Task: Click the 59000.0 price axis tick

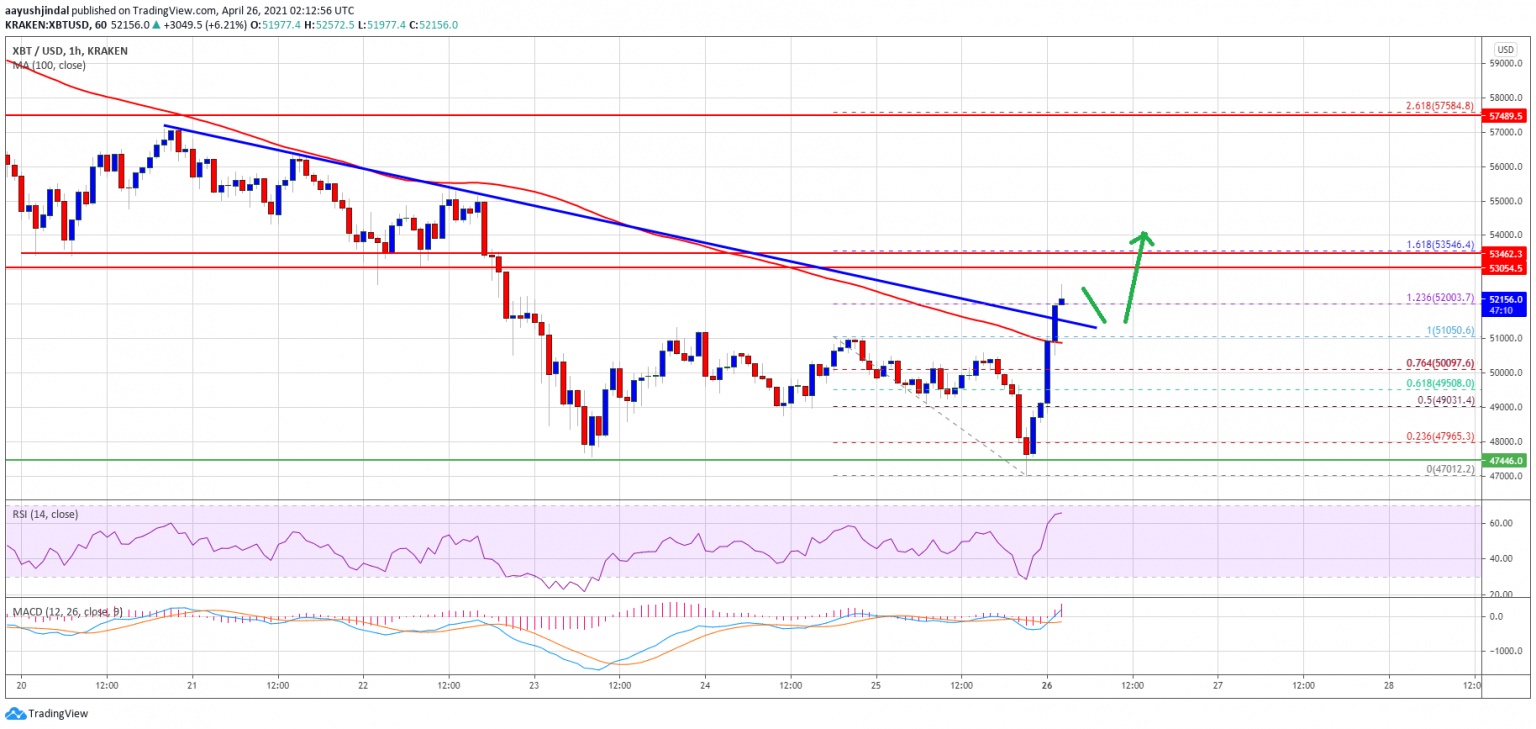Action: pos(1508,63)
